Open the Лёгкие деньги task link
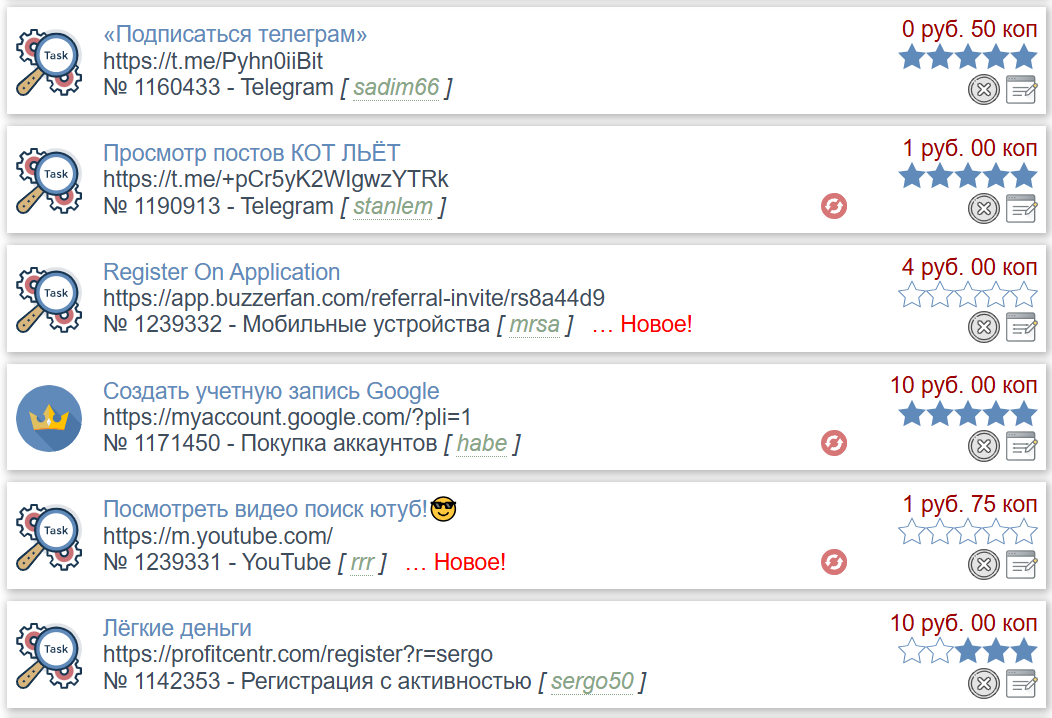This screenshot has height=718, width=1052. point(177,628)
